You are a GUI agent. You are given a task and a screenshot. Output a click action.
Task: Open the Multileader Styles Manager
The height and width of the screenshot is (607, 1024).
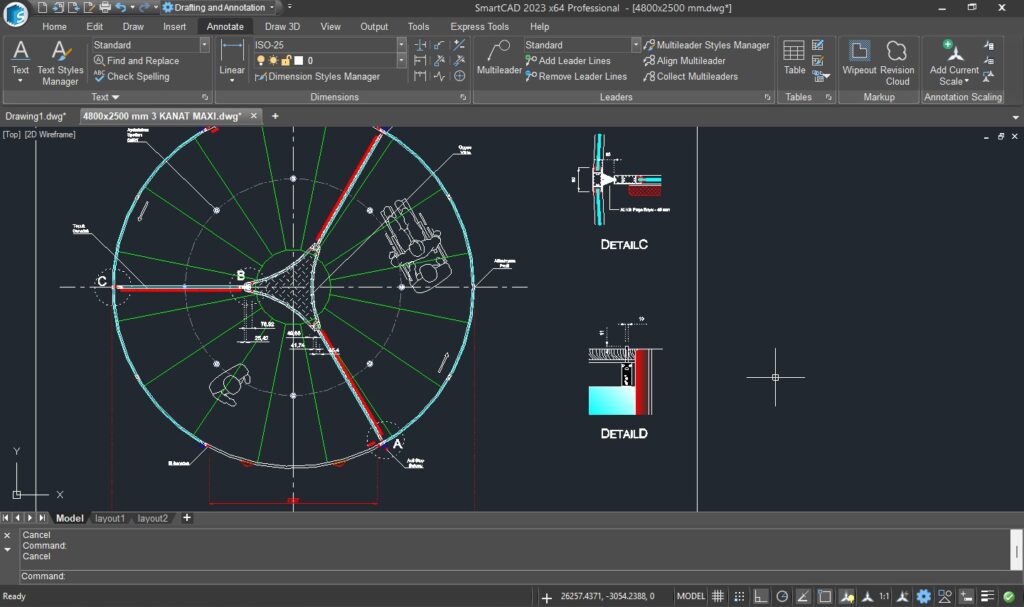point(711,44)
